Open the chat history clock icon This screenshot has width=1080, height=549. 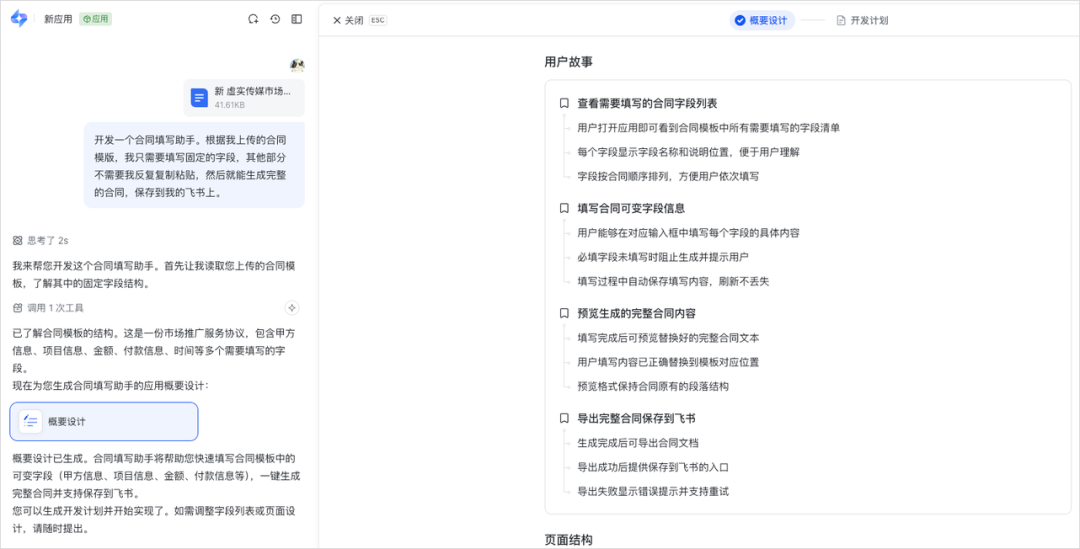275,19
